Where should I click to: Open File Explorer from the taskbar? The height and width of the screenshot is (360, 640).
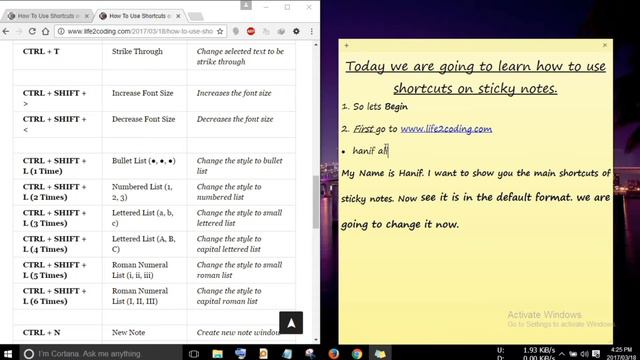click(x=218, y=353)
